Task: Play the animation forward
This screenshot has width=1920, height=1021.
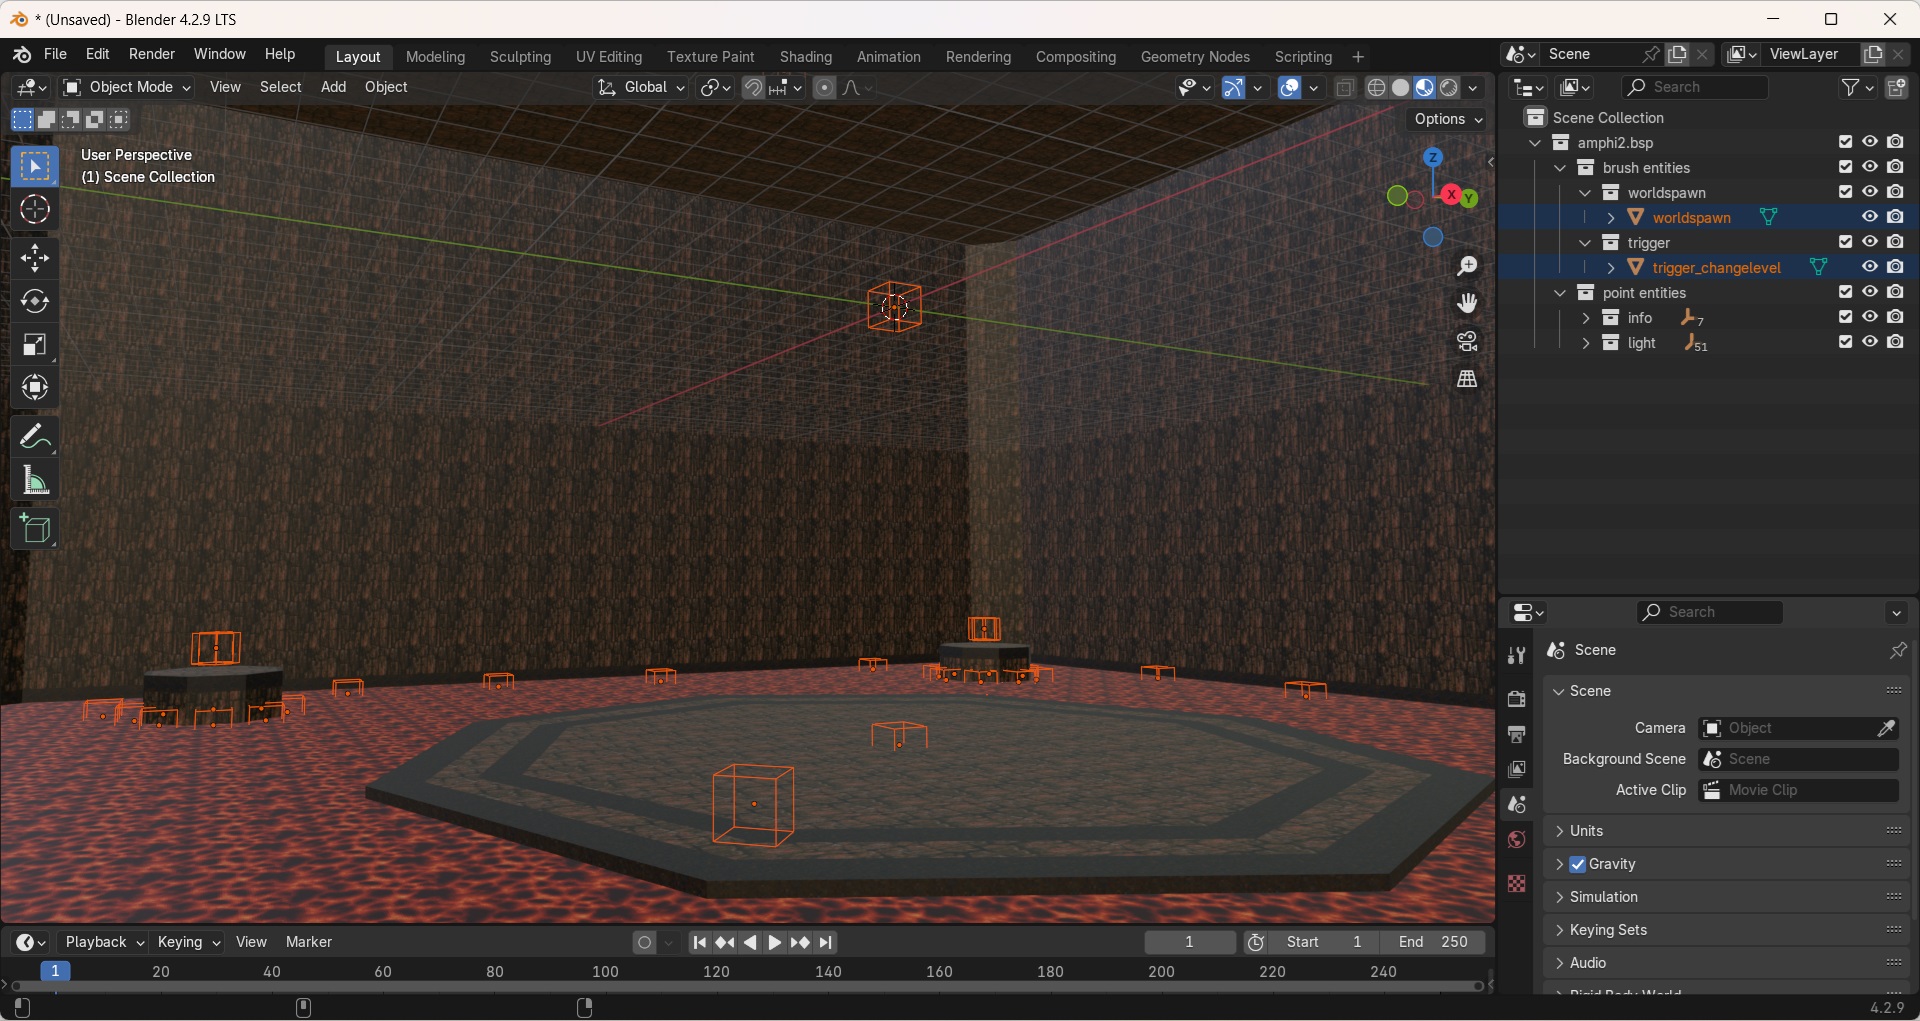Action: (775, 943)
